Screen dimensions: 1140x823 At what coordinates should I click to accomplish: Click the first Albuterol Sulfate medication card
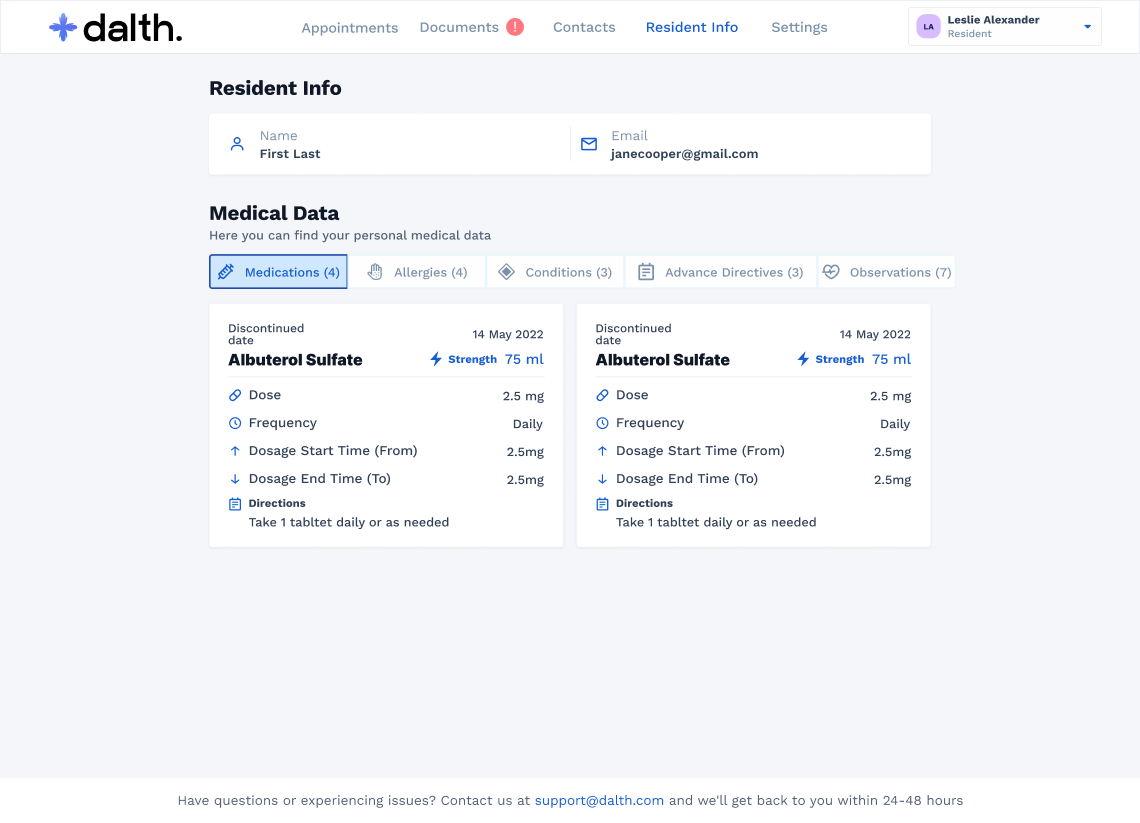(386, 425)
